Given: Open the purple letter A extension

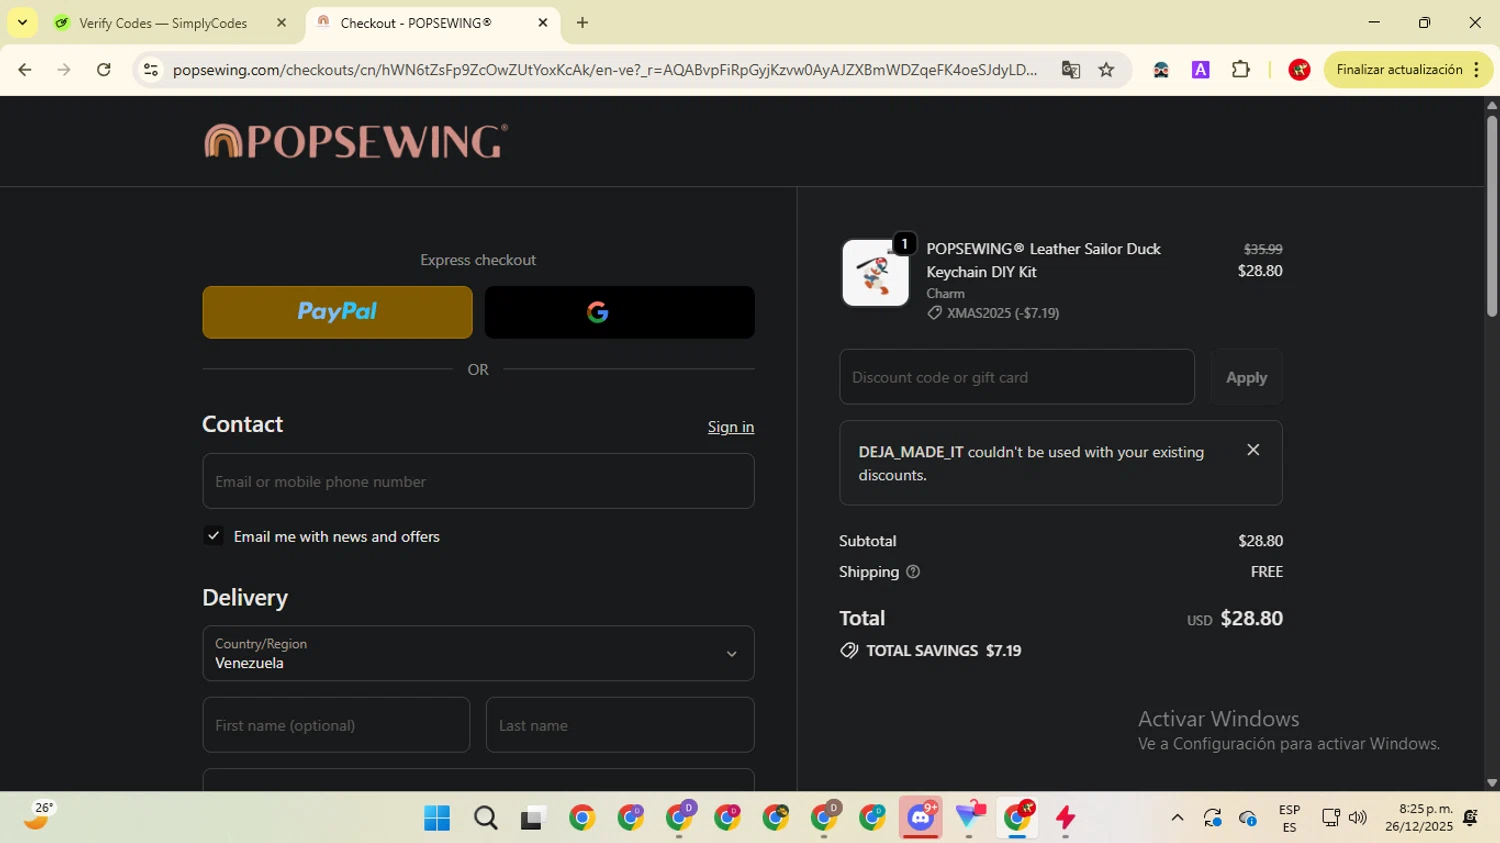Looking at the screenshot, I should 1201,70.
